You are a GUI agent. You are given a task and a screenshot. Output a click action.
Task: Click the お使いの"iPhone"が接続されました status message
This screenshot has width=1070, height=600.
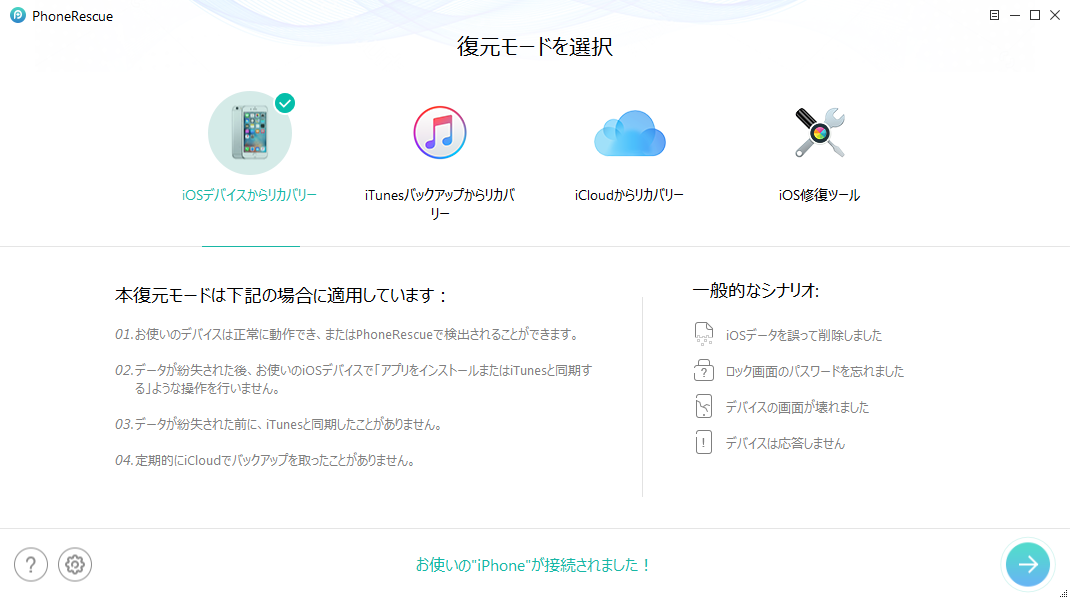(534, 565)
